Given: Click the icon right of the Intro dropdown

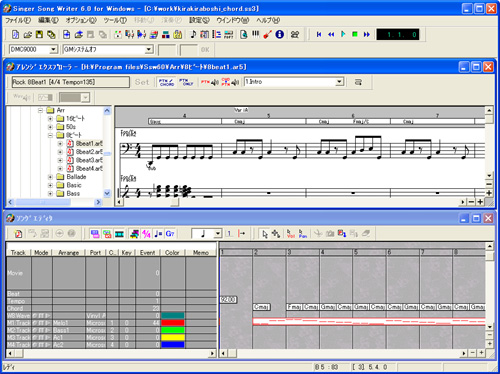Looking at the screenshot, I should (x=358, y=82).
